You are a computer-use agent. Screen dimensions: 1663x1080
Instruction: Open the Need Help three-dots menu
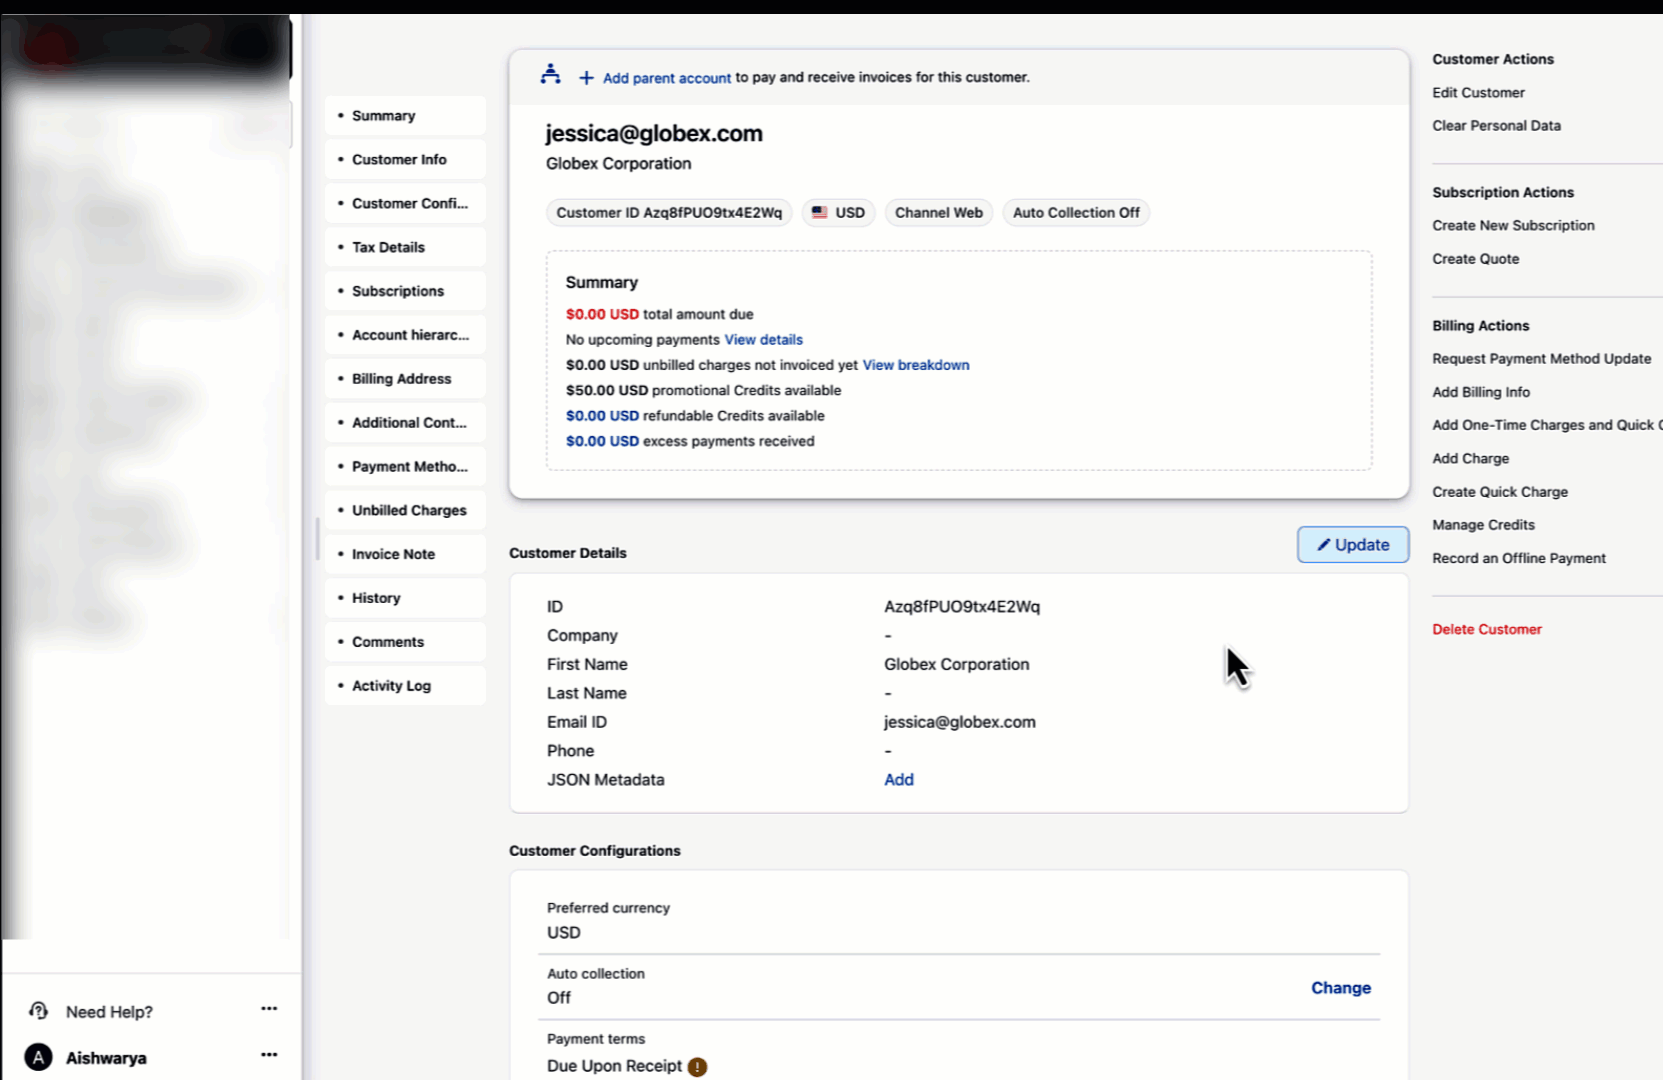click(x=269, y=1009)
